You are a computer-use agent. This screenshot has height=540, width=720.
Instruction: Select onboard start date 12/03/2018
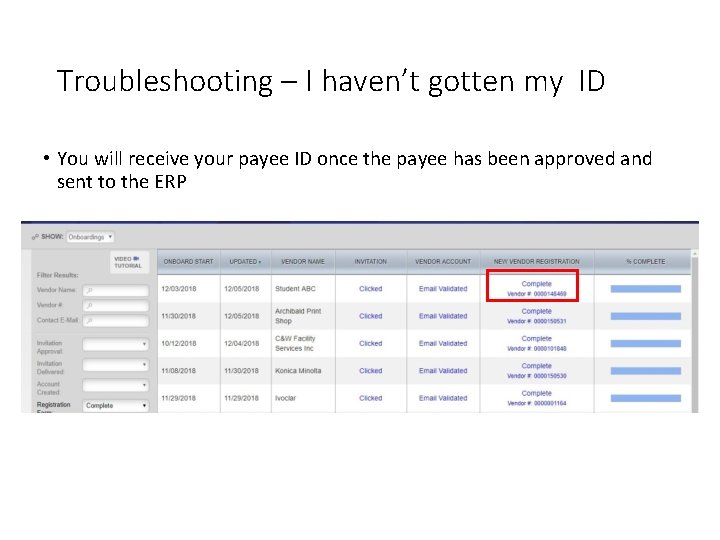click(179, 289)
